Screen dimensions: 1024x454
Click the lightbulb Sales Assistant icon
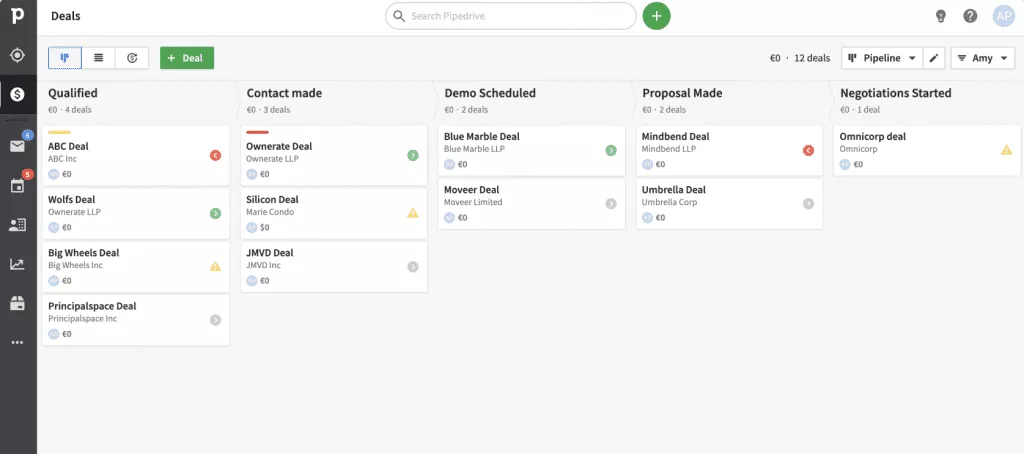click(x=940, y=16)
